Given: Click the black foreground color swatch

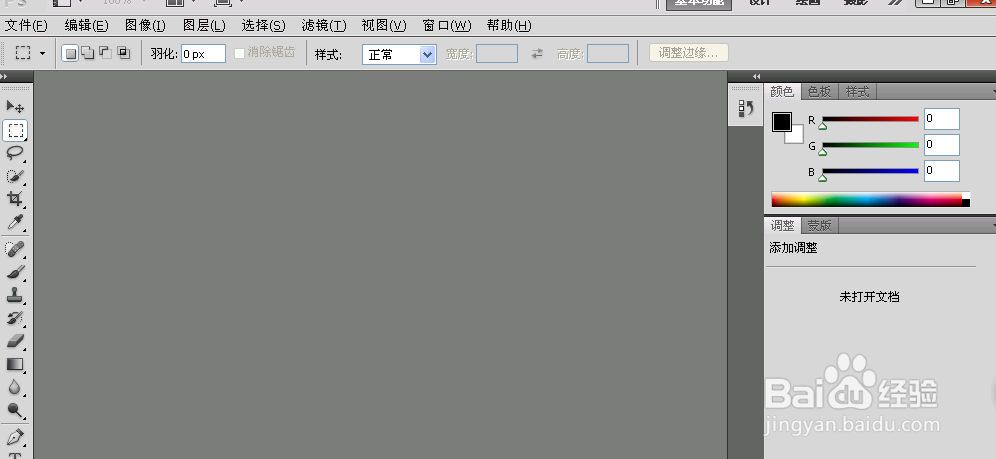Looking at the screenshot, I should point(781,121).
